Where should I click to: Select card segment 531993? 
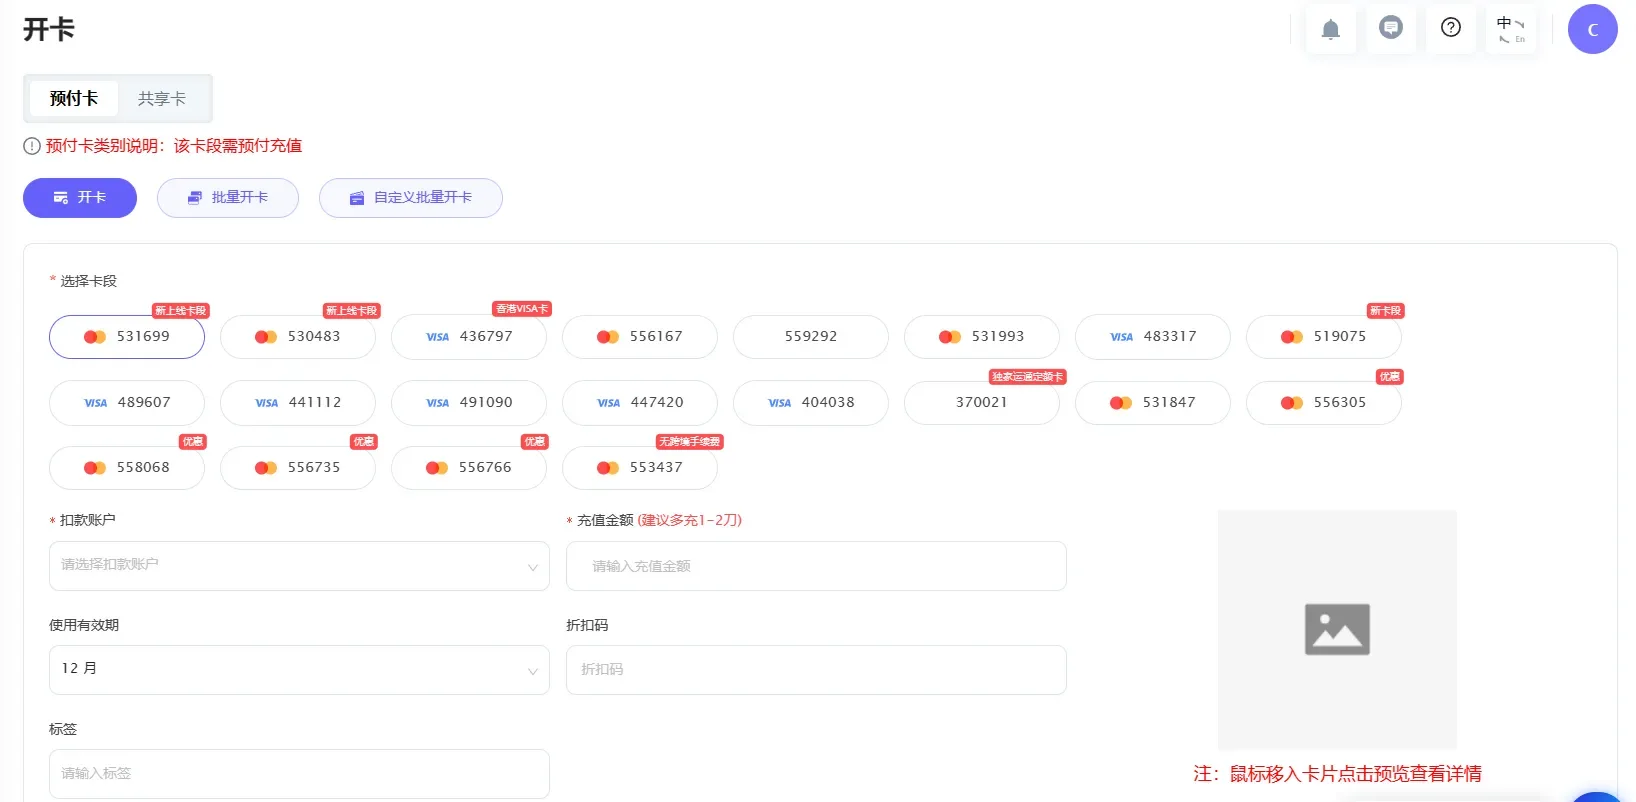pos(982,337)
